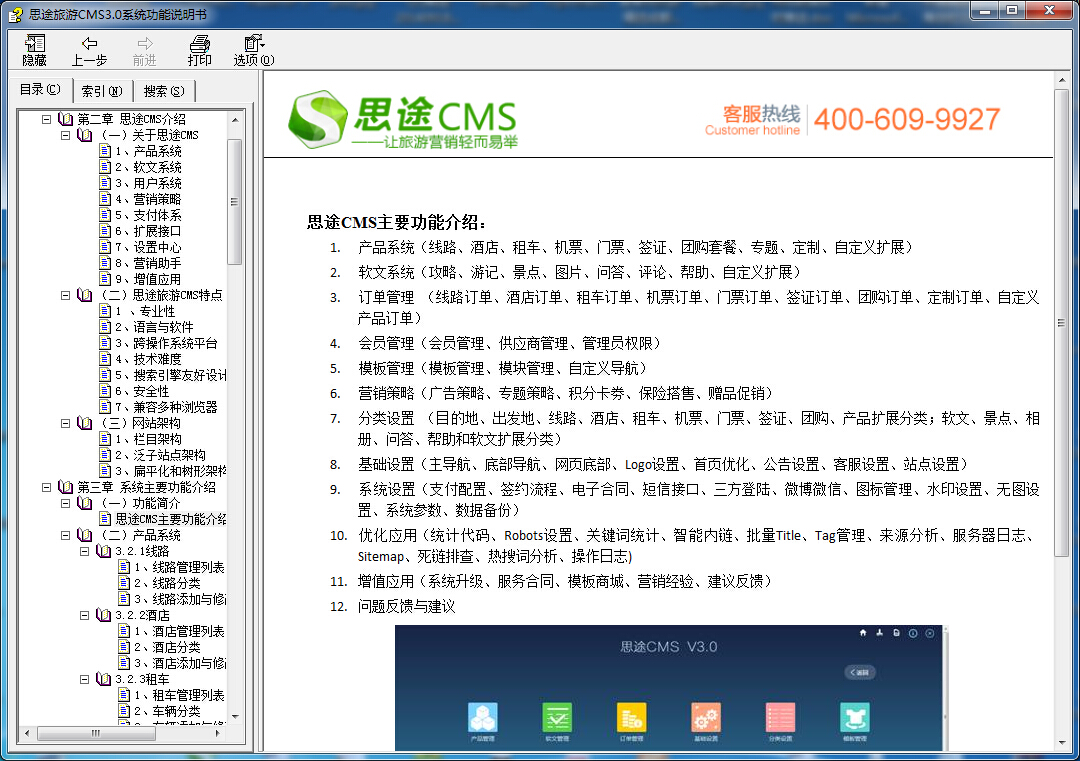This screenshot has height=761, width=1080.
Task: Switch to the 搜索 tab
Action: (x=164, y=90)
